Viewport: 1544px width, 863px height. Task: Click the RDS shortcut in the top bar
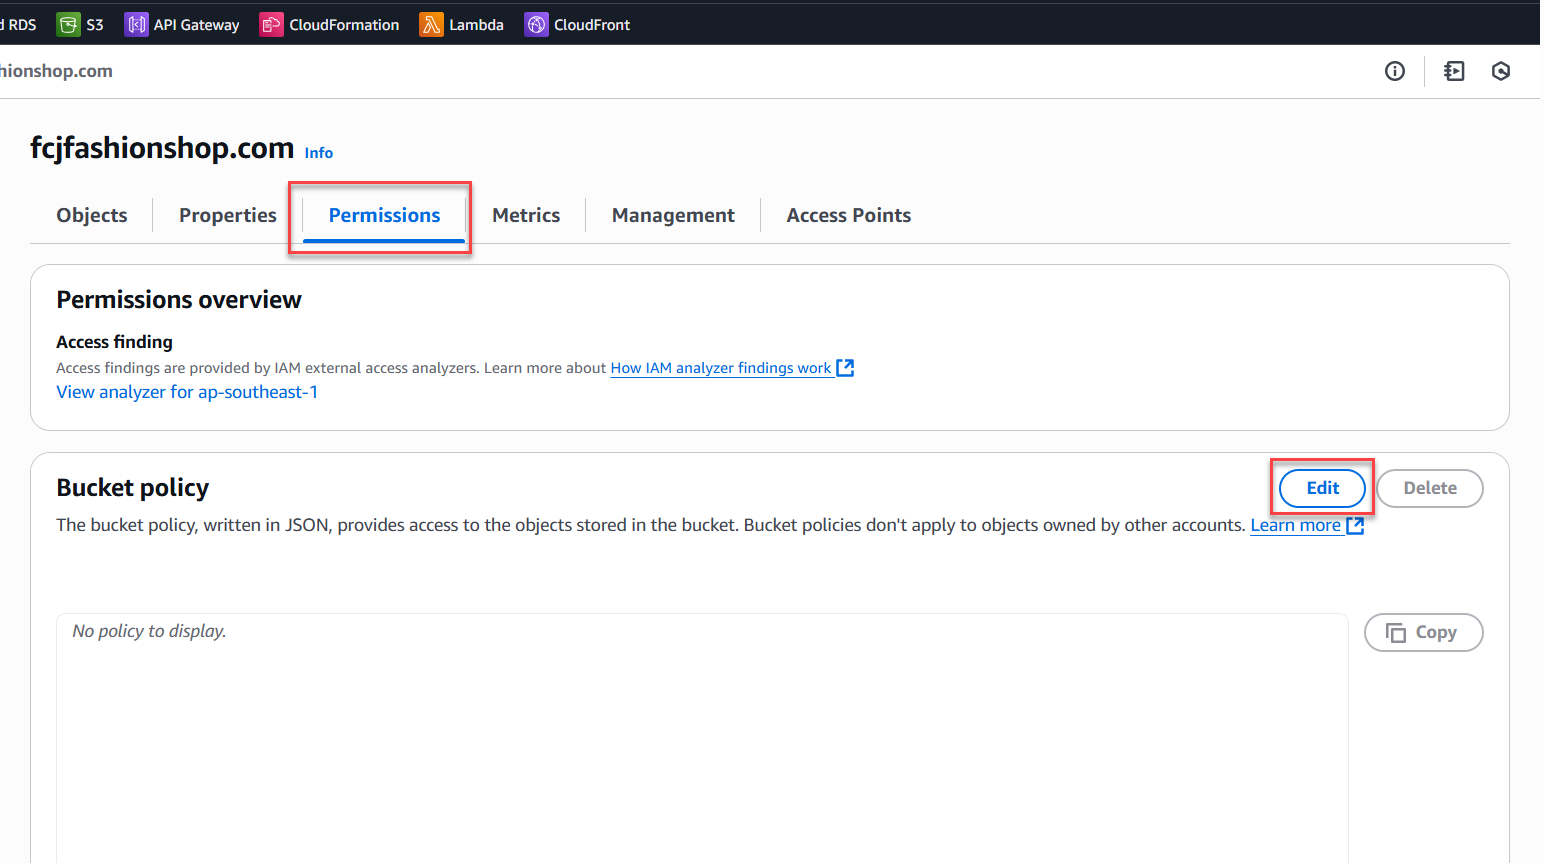coord(19,24)
